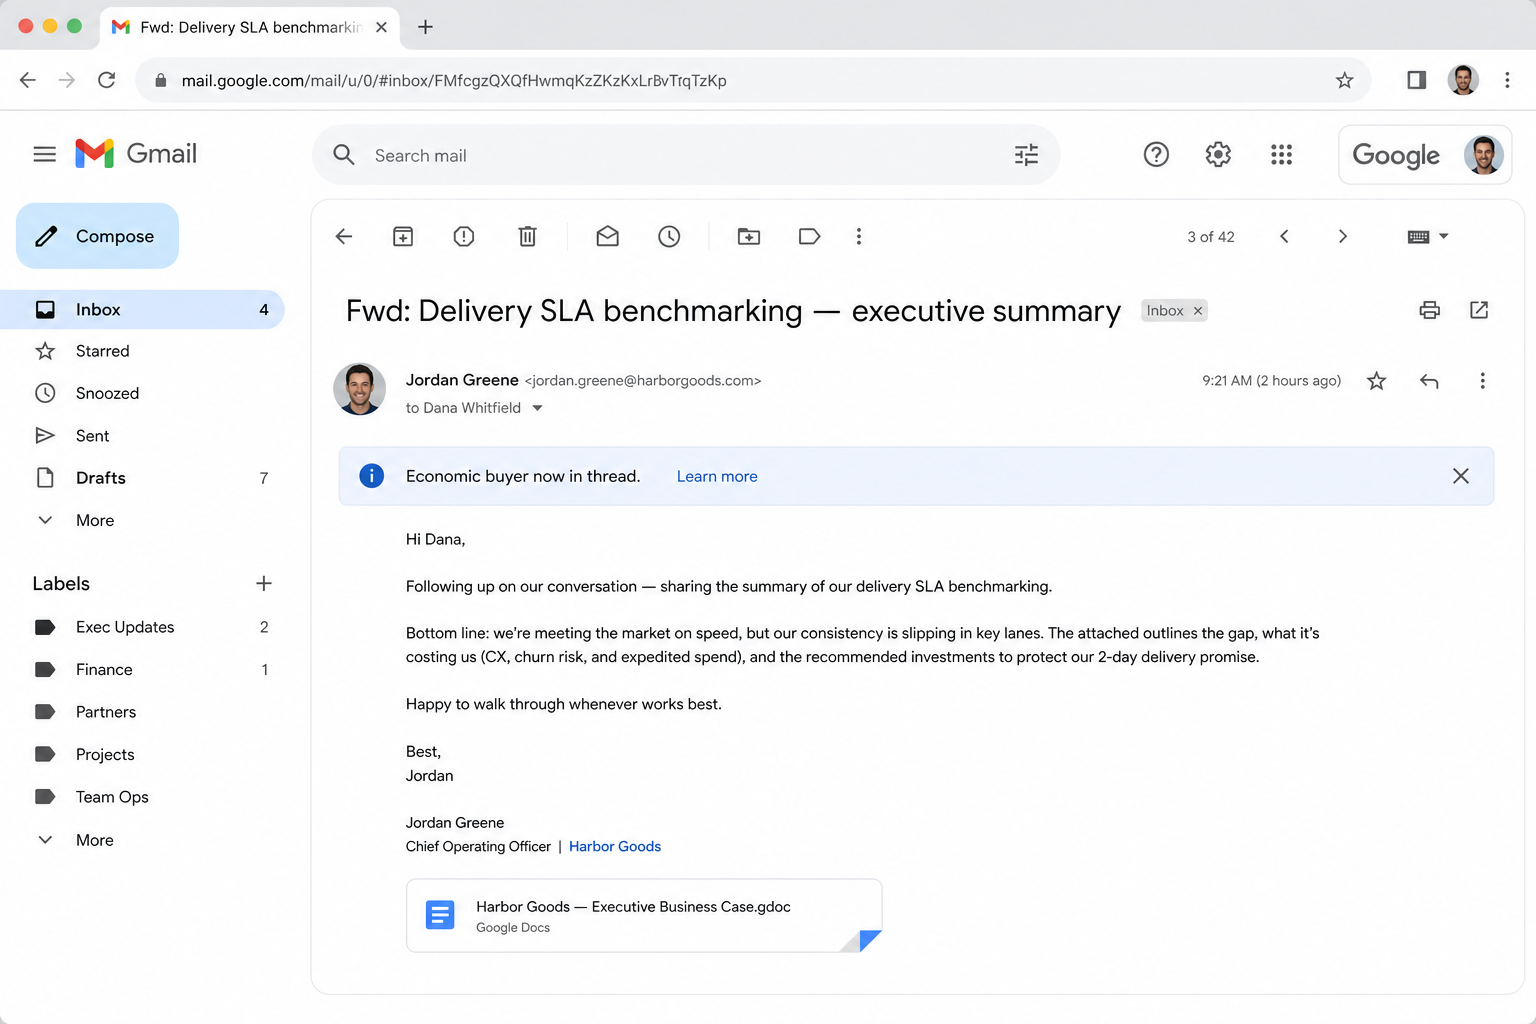Go to the newer conversation arrow
Image resolution: width=1536 pixels, height=1024 pixels.
(1284, 237)
